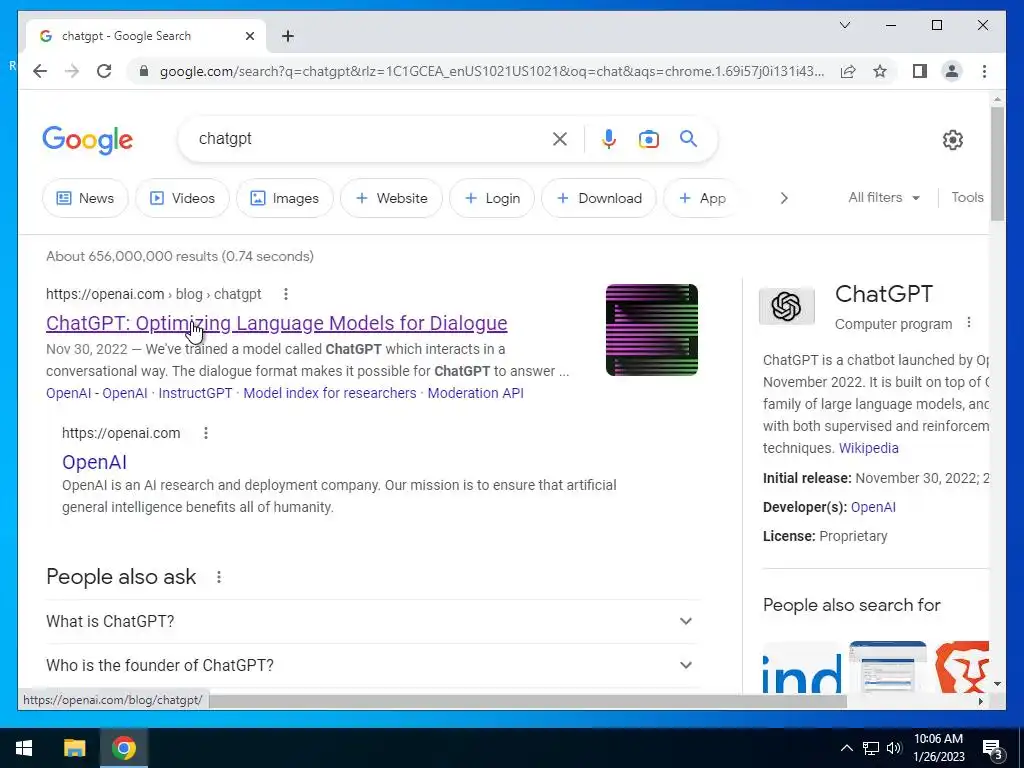Image resolution: width=1024 pixels, height=768 pixels.
Task: Click the Chrome taskbar icon
Action: point(123,748)
